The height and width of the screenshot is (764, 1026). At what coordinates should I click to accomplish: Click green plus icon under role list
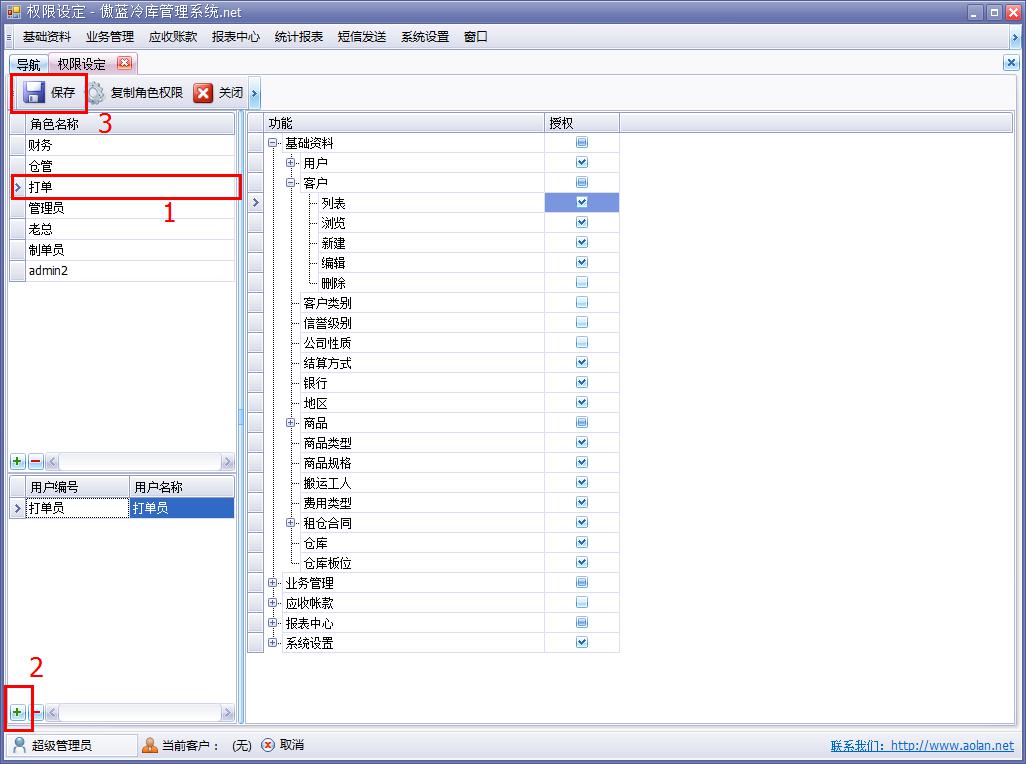(18, 462)
